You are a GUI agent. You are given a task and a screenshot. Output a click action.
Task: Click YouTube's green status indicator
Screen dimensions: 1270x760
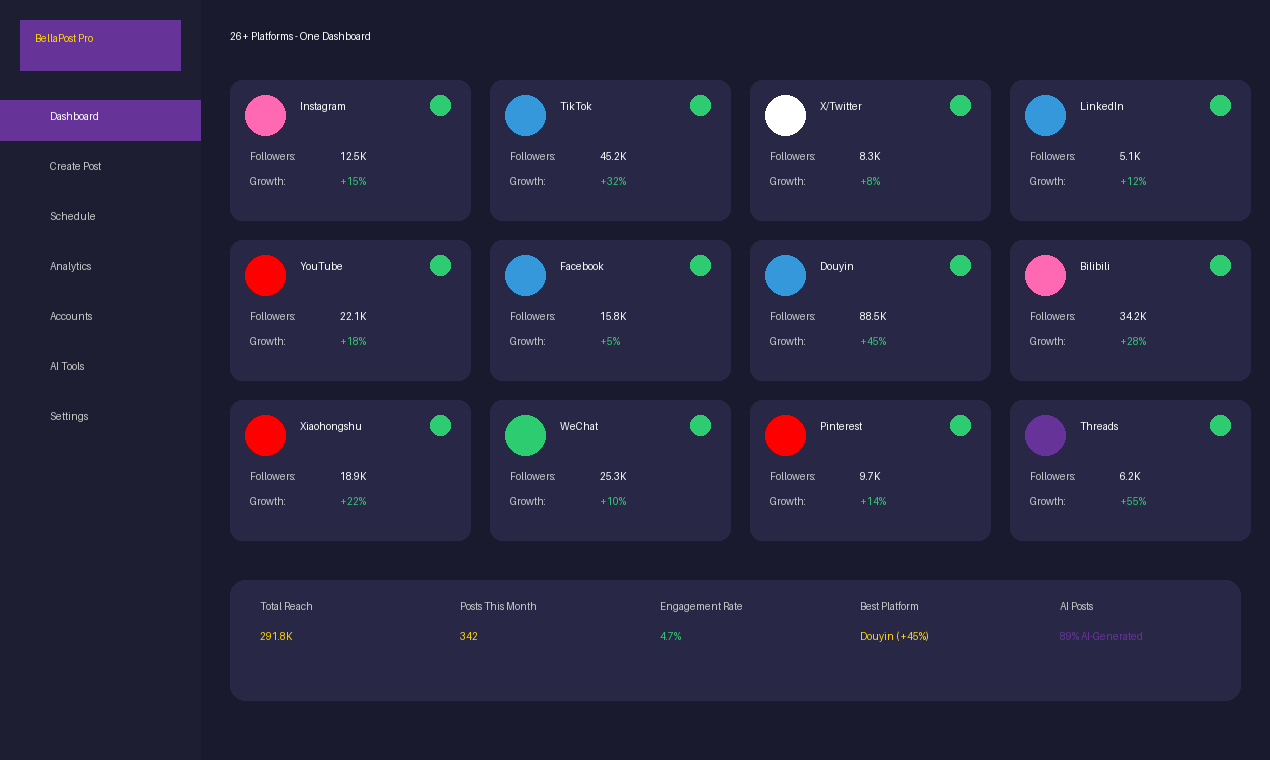point(440,265)
